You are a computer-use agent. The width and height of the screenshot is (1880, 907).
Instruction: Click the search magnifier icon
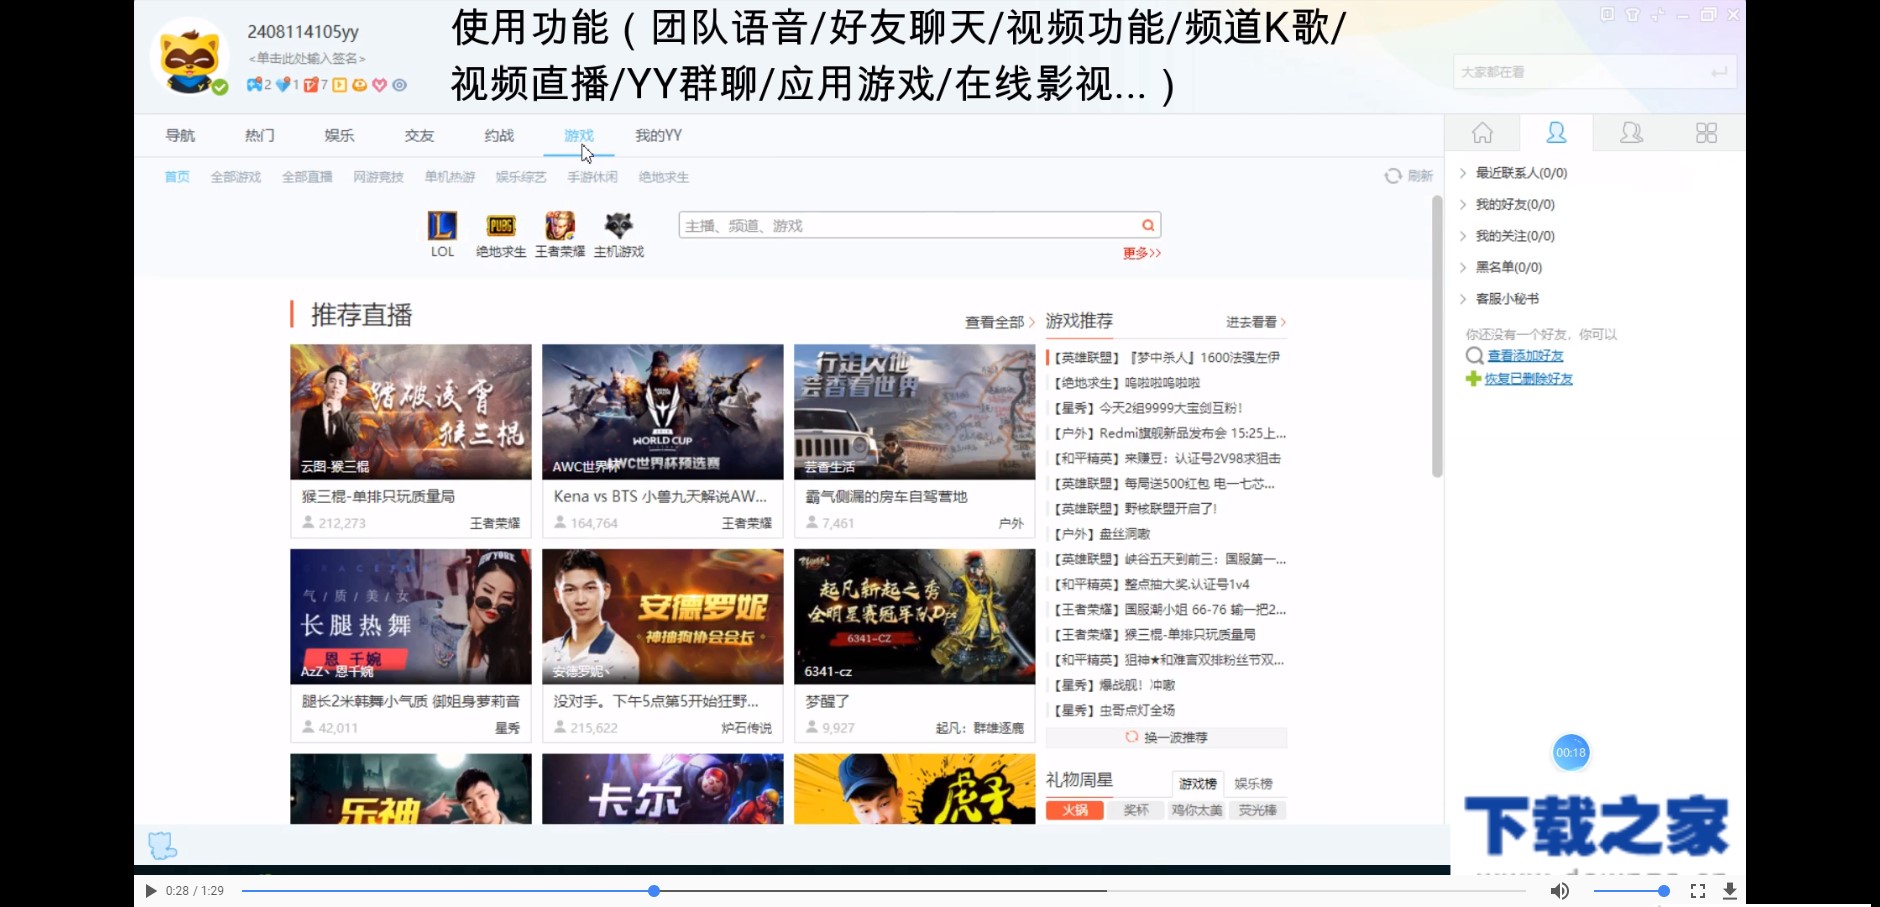pyautogui.click(x=1146, y=224)
